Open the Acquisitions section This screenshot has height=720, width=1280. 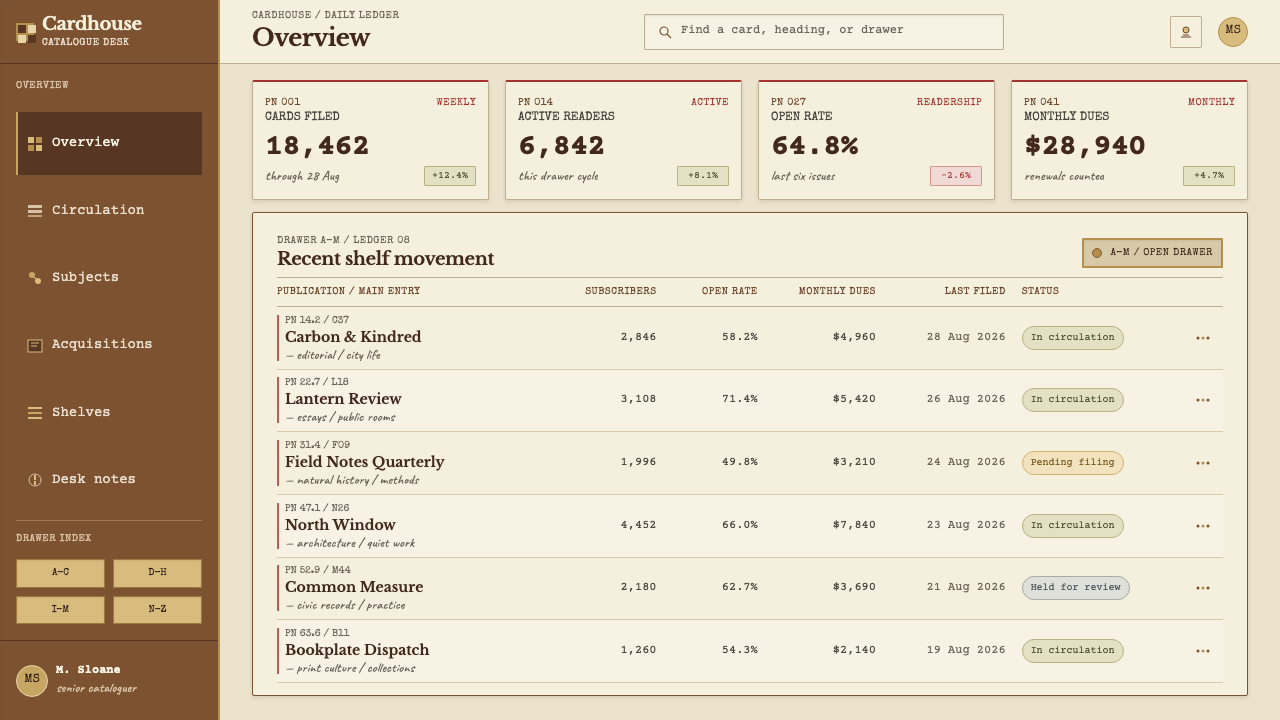point(109,345)
